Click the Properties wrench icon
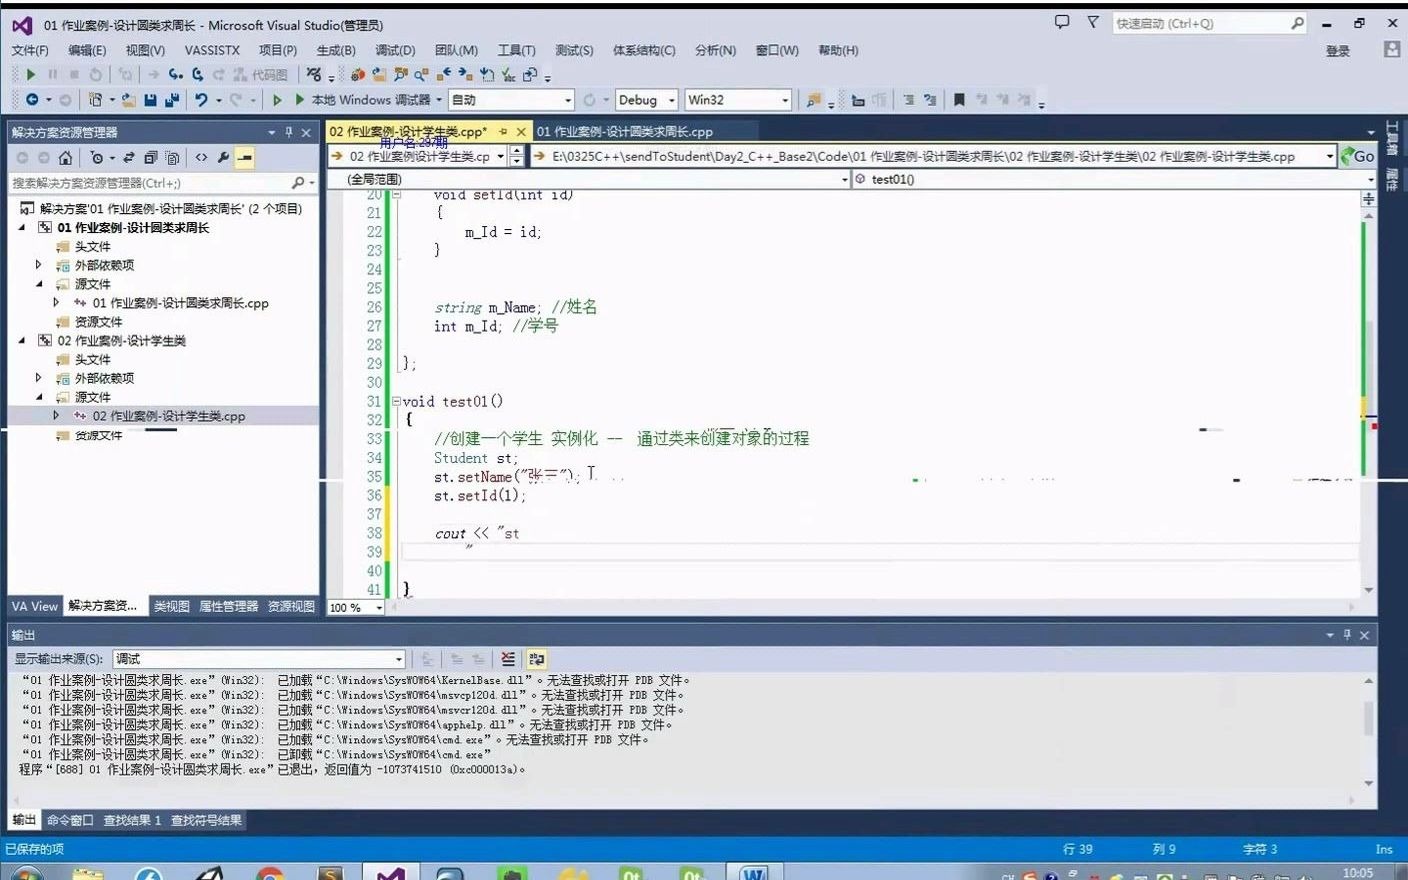The height and width of the screenshot is (880, 1408). 223,158
